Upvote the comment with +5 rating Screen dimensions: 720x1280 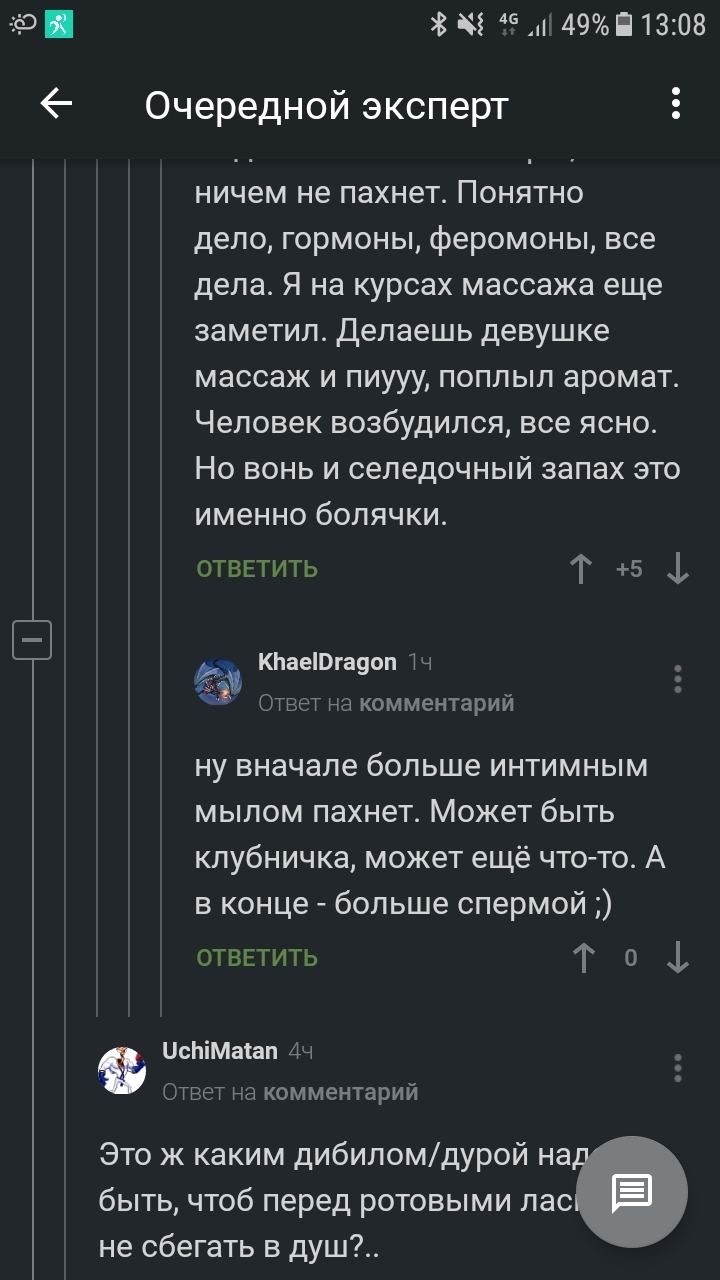[x=581, y=569]
